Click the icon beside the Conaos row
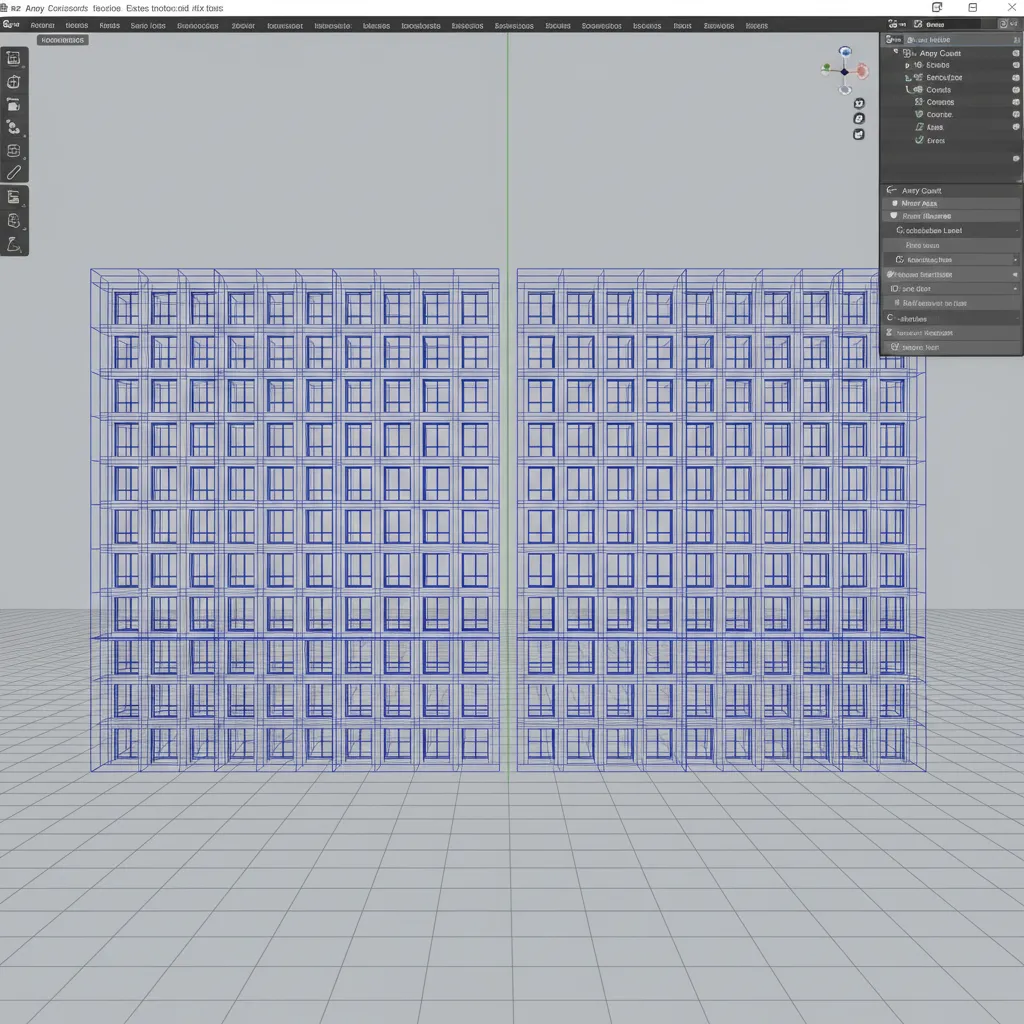This screenshot has height=1024, width=1024. pyautogui.click(x=919, y=102)
